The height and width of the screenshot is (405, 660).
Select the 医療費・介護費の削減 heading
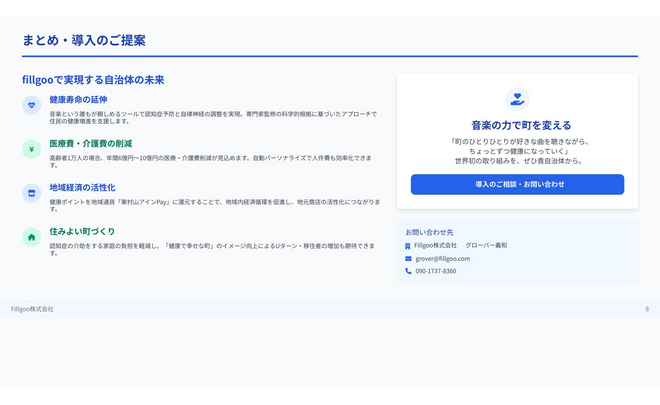pyautogui.click(x=90, y=144)
